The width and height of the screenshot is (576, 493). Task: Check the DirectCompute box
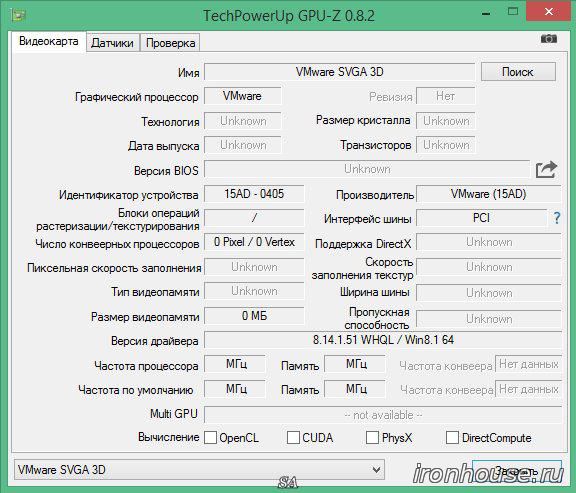(x=452, y=438)
